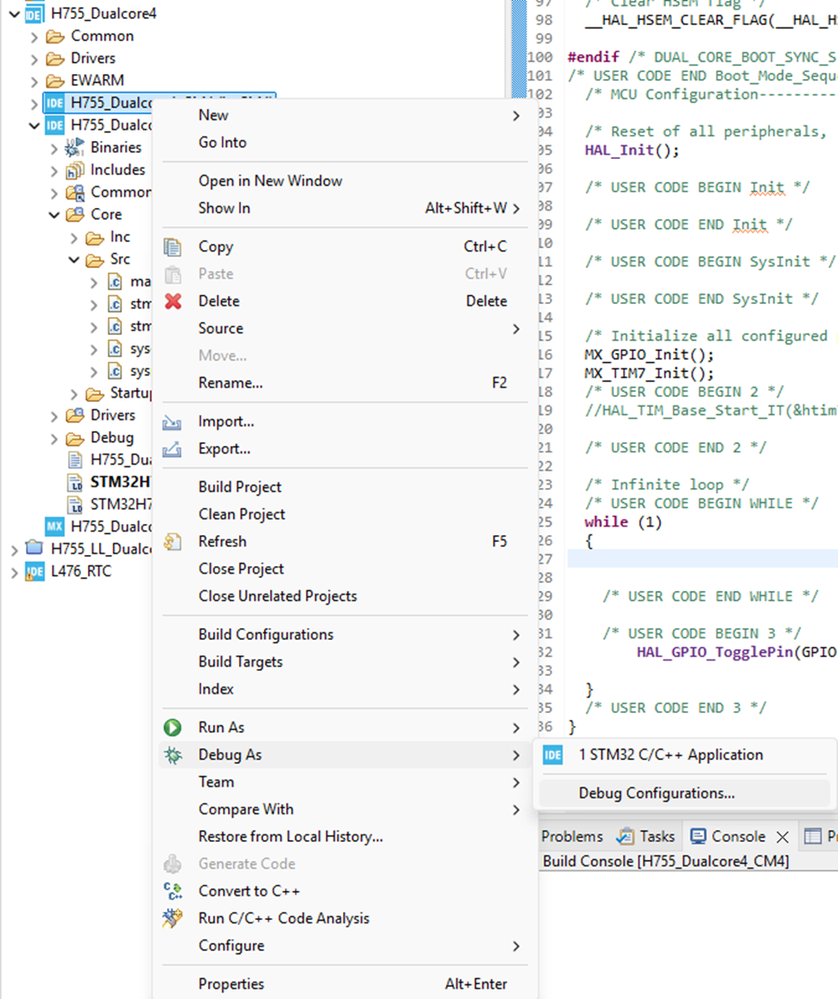This screenshot has width=838, height=999.
Task: Click the Run C/C++ Code Analysis icon
Action: tap(173, 918)
